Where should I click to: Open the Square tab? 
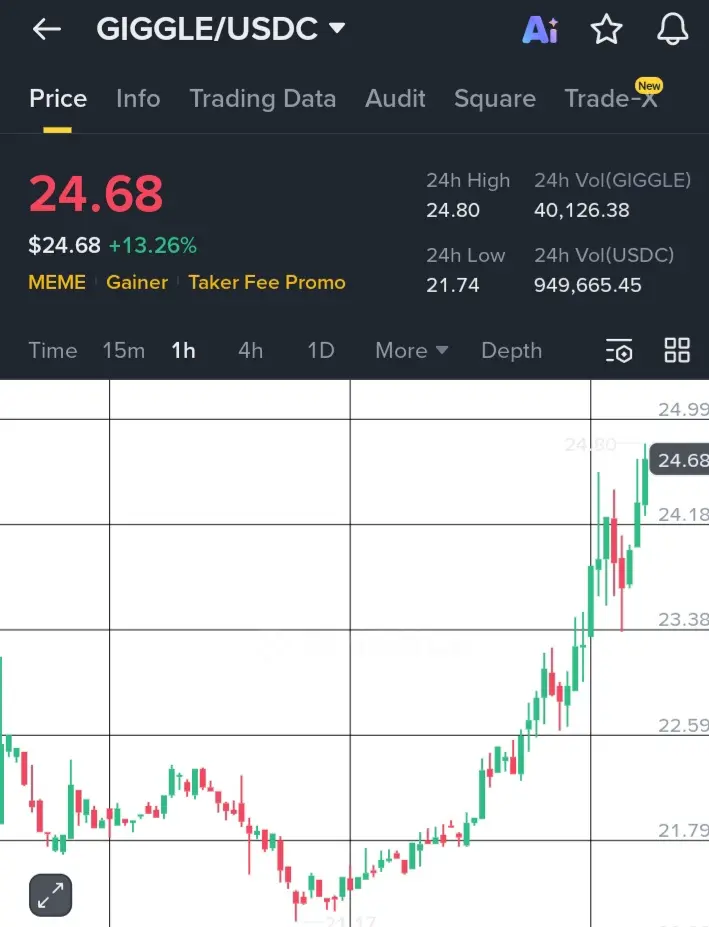click(495, 98)
